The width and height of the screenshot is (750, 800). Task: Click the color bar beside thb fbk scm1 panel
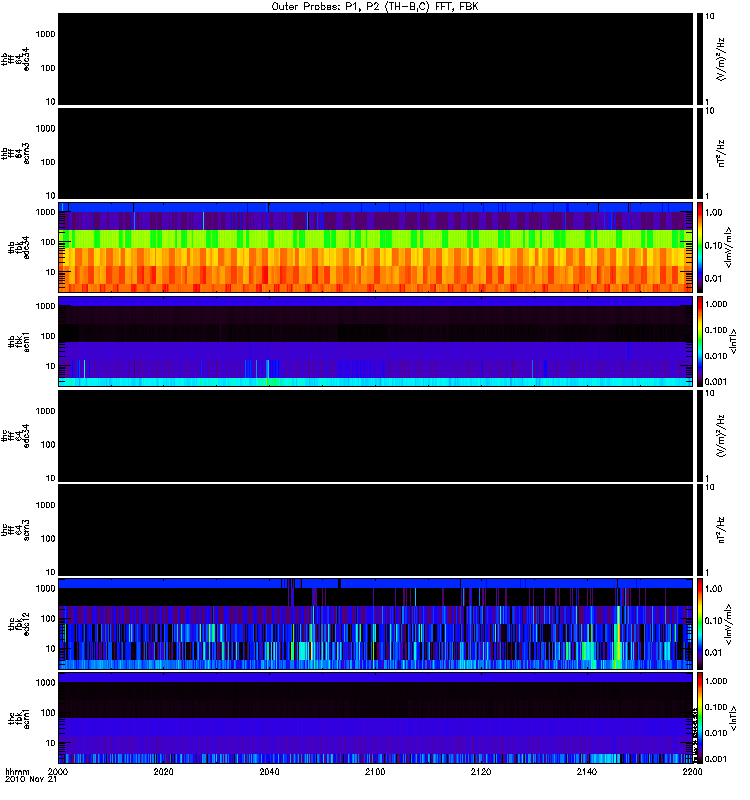point(700,341)
